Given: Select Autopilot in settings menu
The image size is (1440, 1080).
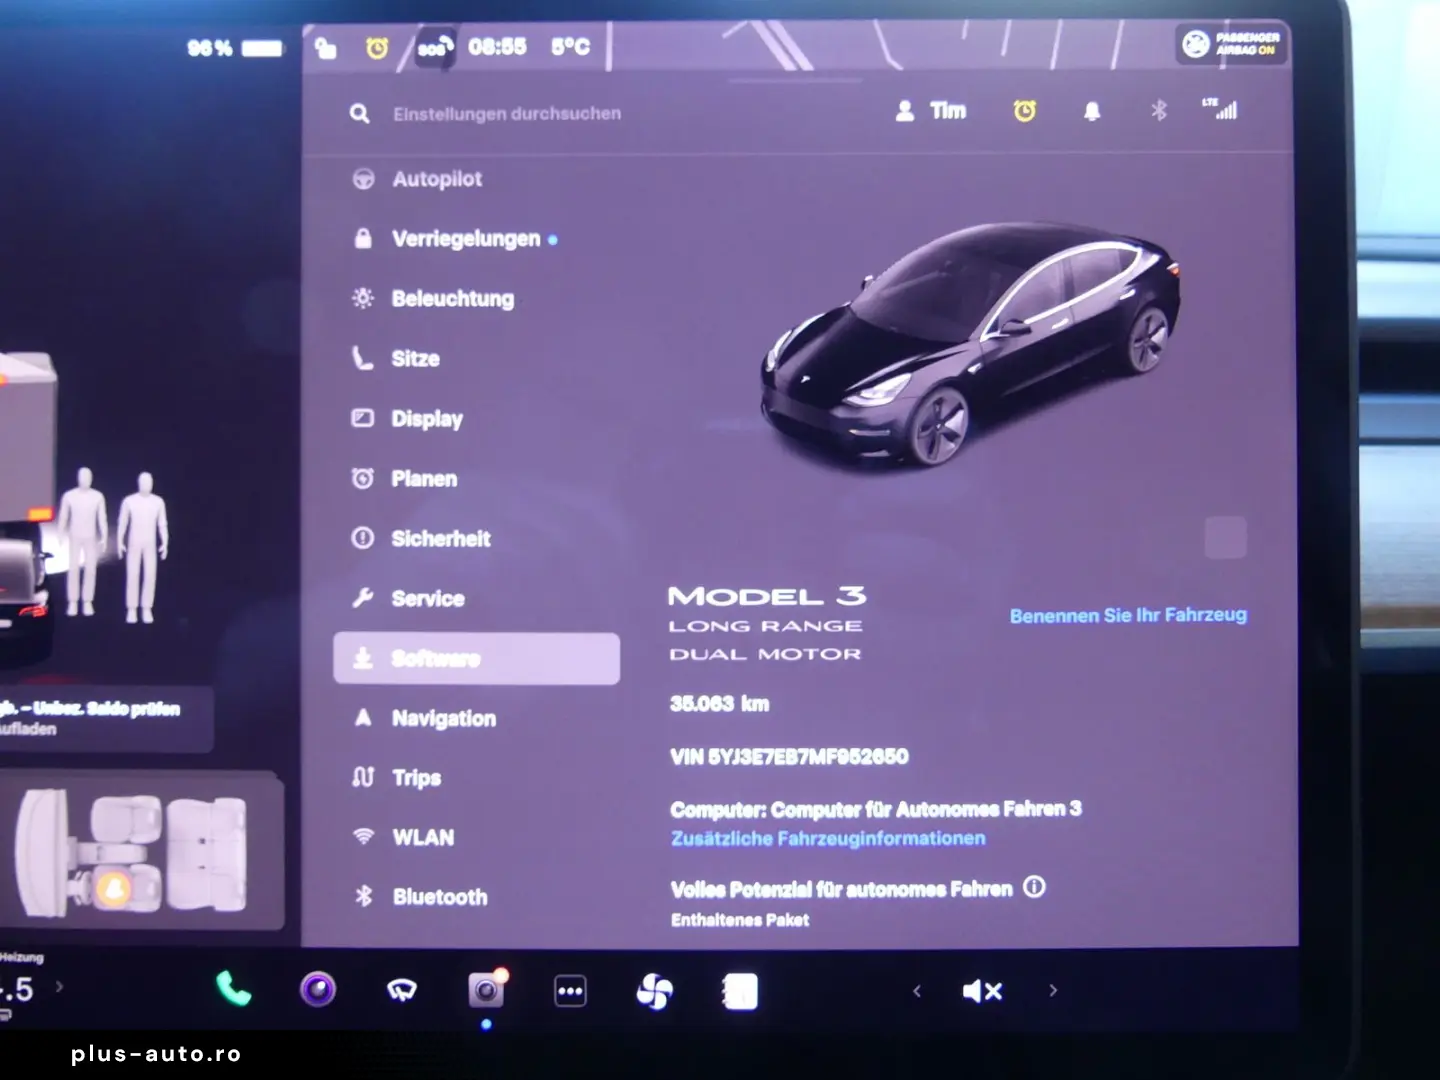Looking at the screenshot, I should click(436, 179).
